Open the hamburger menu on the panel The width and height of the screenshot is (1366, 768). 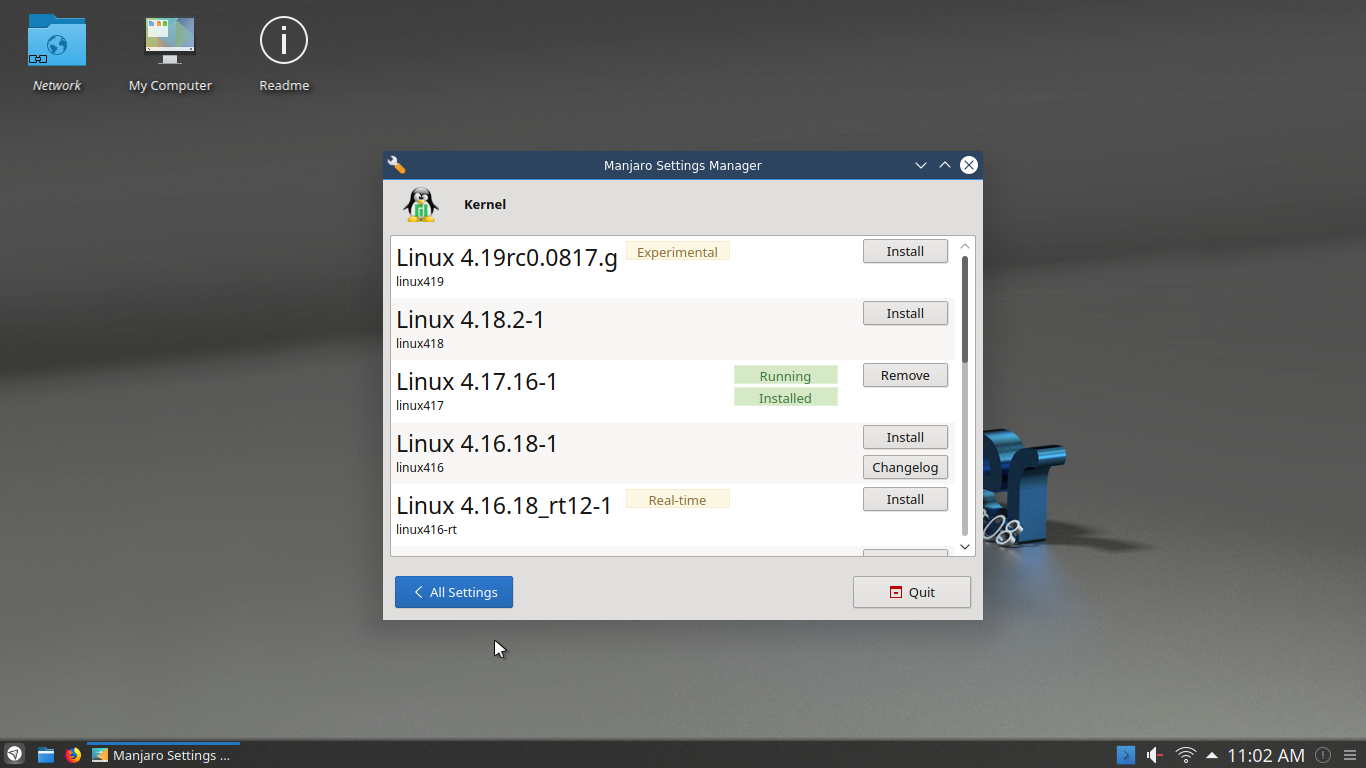click(1349, 755)
